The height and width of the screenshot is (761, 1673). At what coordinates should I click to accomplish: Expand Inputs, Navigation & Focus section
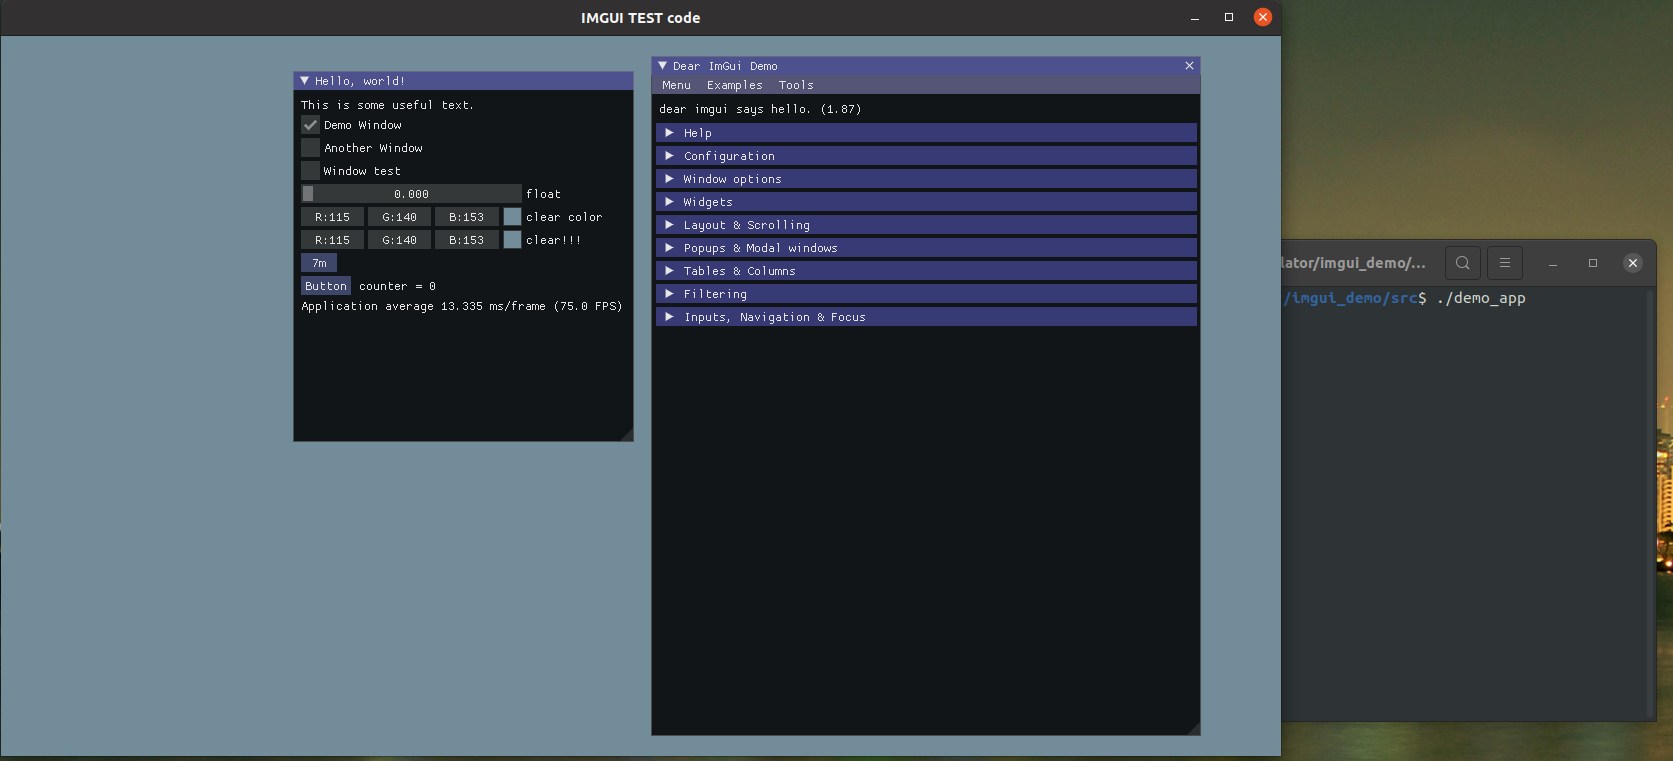point(927,317)
